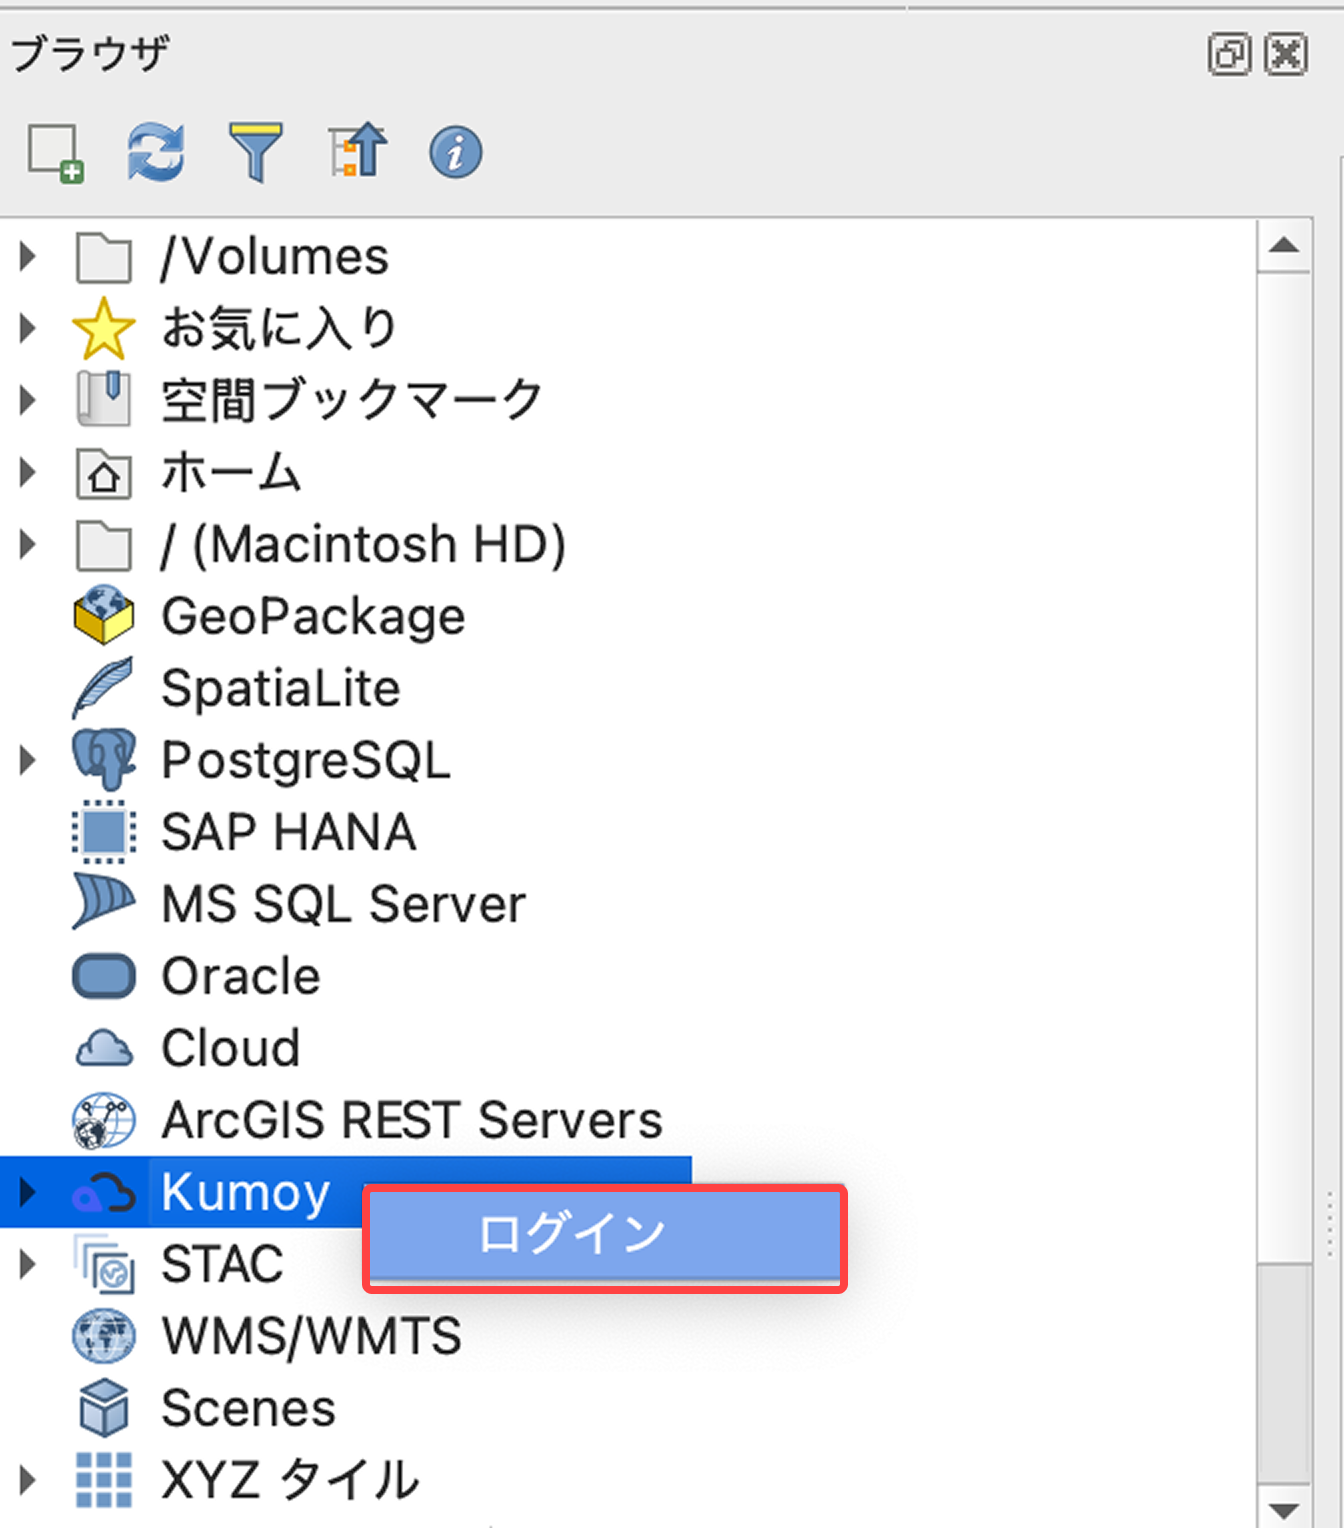This screenshot has width=1344, height=1528.
Task: Expand the /Volumes folder
Action: (26, 257)
